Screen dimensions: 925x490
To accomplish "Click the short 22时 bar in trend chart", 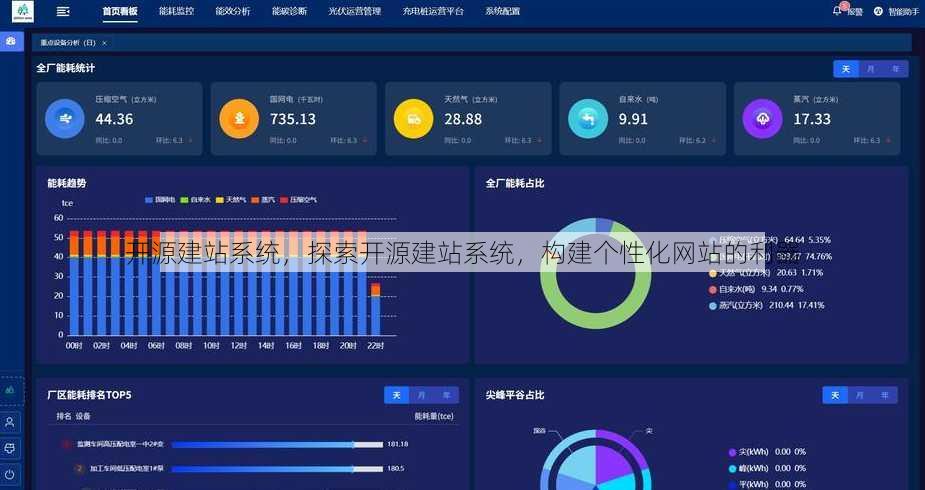I will tap(375, 309).
